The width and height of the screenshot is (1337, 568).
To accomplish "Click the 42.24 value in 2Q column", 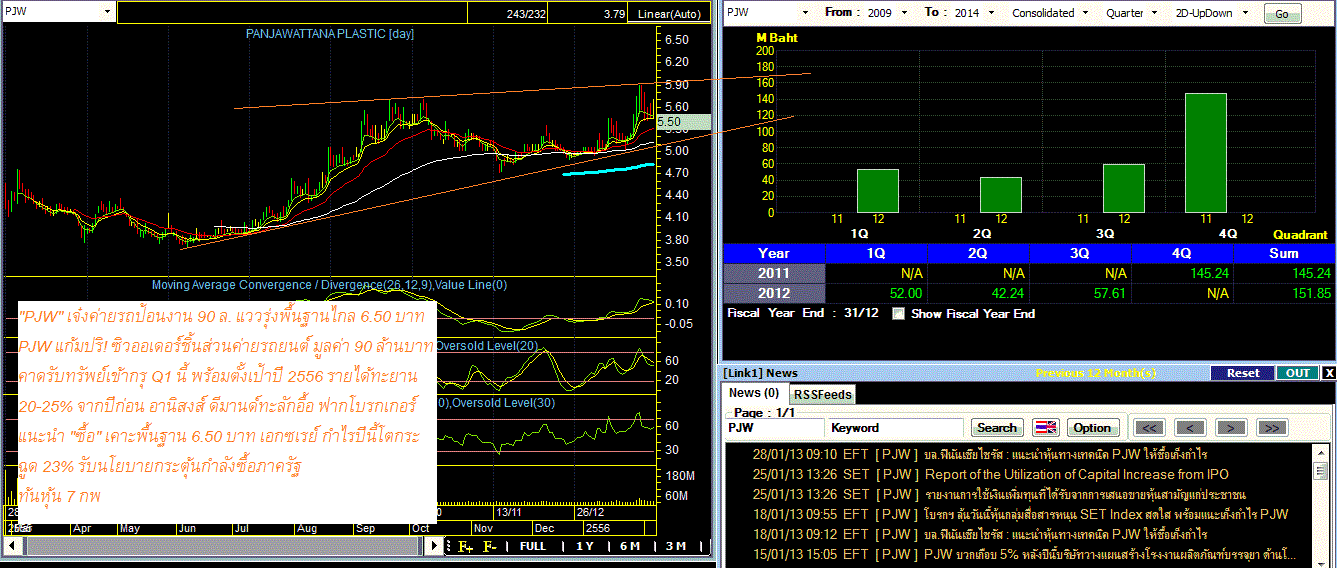I will pyautogui.click(x=1008, y=293).
